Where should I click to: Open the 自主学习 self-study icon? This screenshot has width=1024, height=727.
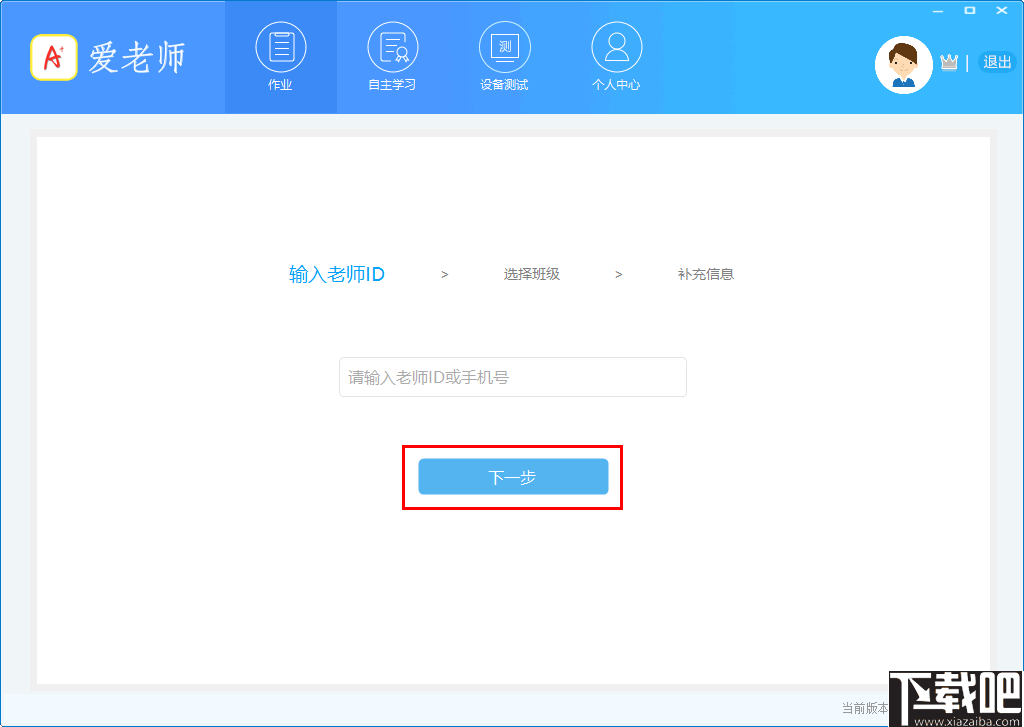(x=392, y=46)
